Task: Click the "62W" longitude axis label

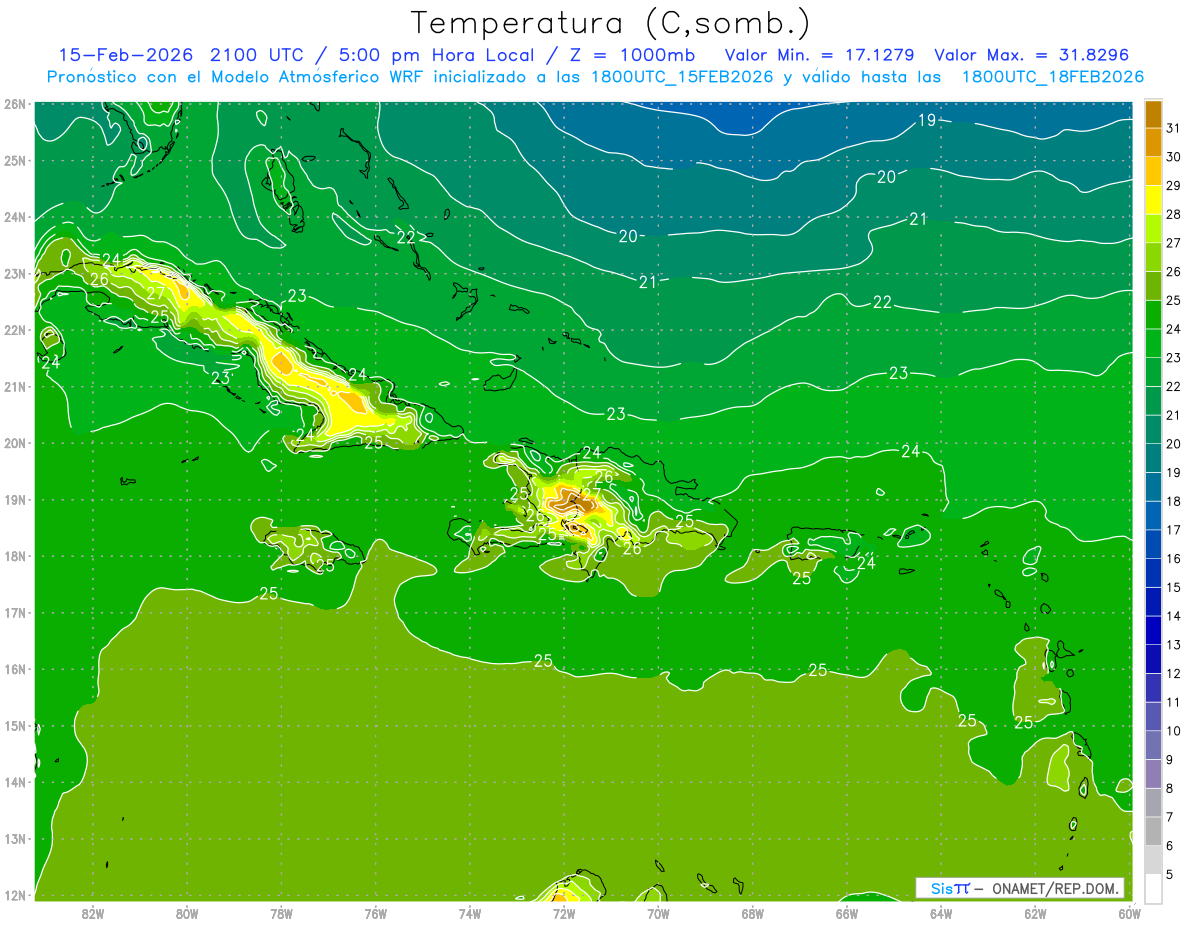Action: [x=1035, y=913]
